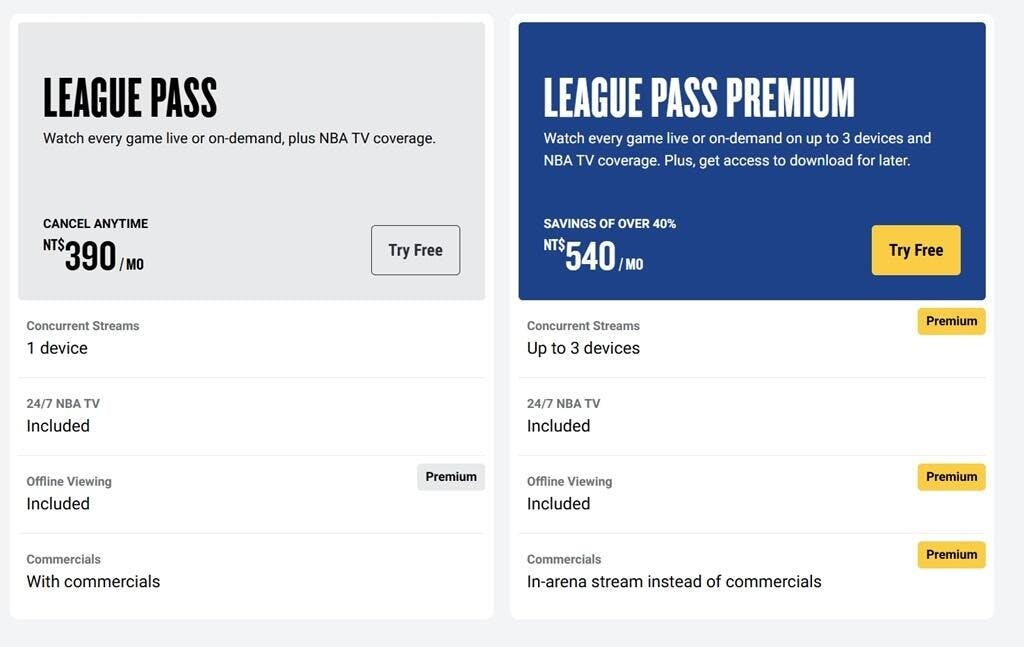This screenshot has height=647, width=1024.
Task: Click the "Up to 3 devices" value
Action: [x=583, y=348]
